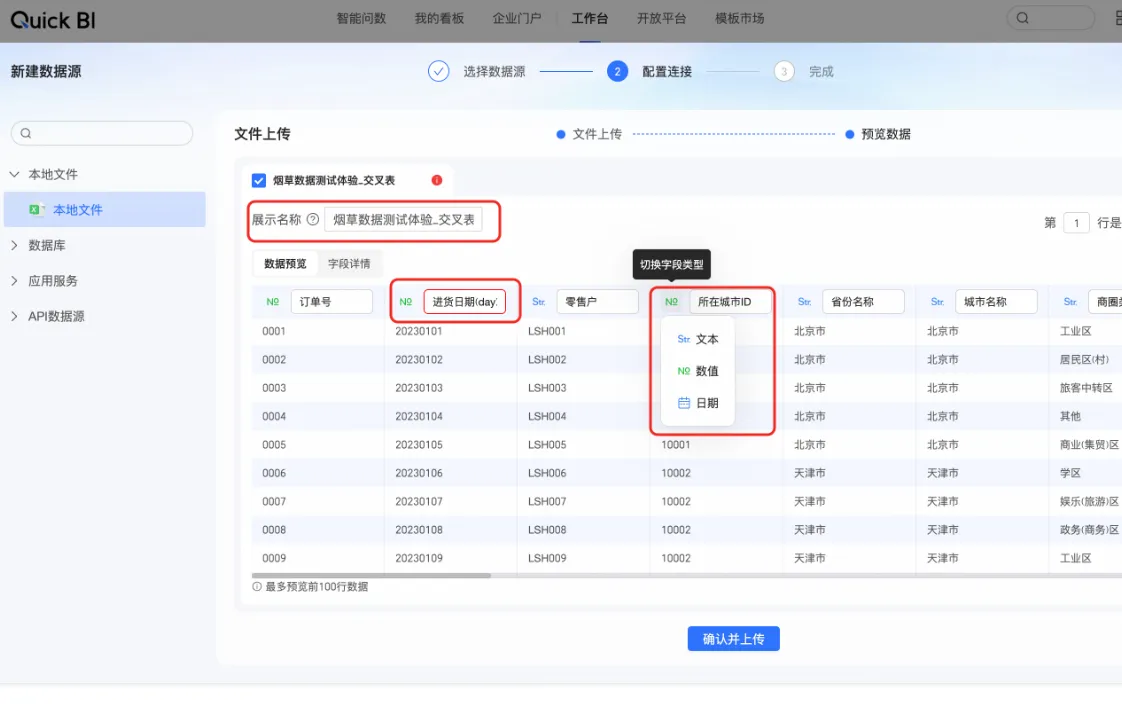Viewport: 1122px width, 707px height.
Task: Click the Quick BI logo
Action: coord(53,20)
